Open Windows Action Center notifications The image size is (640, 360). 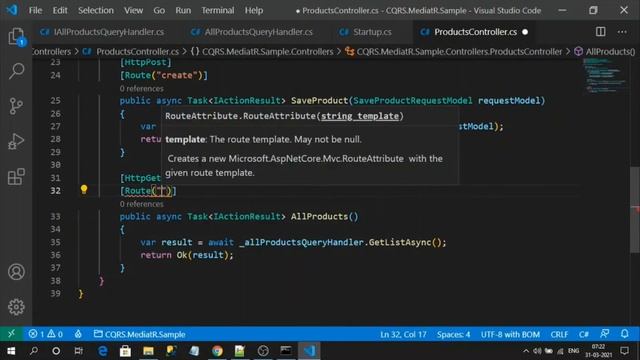[x=624, y=351]
